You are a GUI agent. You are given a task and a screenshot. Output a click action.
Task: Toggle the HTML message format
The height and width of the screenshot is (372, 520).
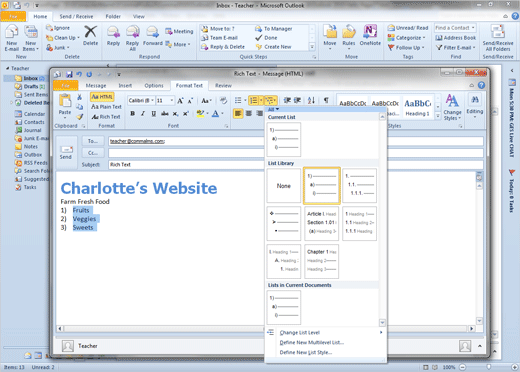click(x=102, y=97)
